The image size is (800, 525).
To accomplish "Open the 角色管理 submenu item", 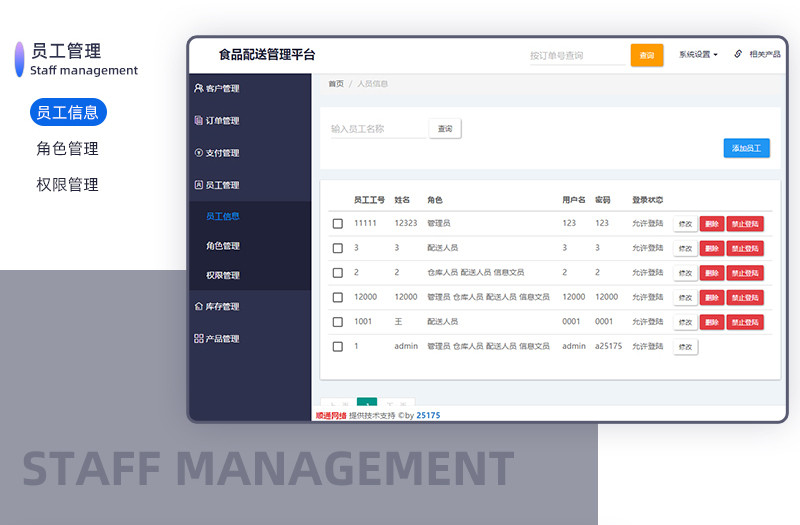I will pyautogui.click(x=222, y=246).
